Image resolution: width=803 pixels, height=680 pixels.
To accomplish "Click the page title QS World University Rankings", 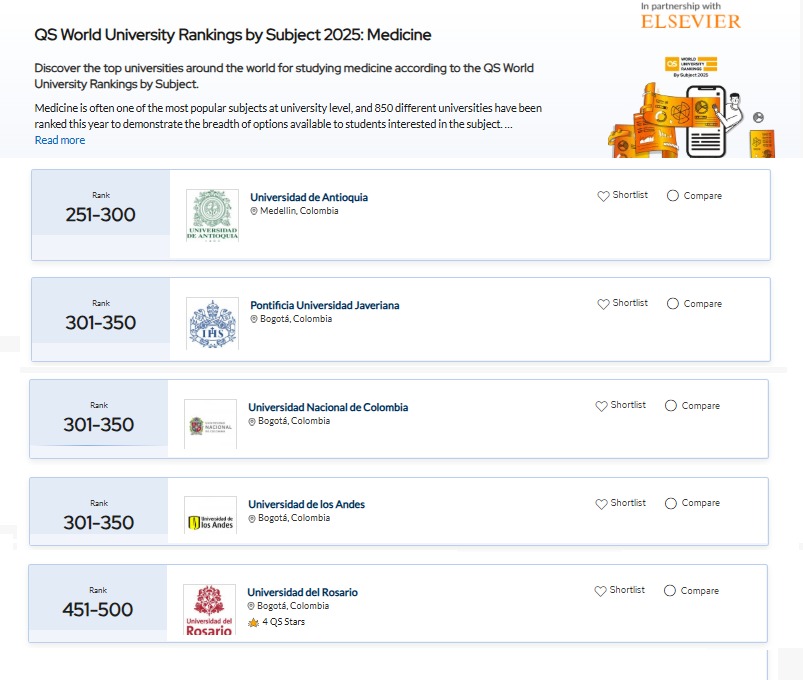I will tap(233, 35).
